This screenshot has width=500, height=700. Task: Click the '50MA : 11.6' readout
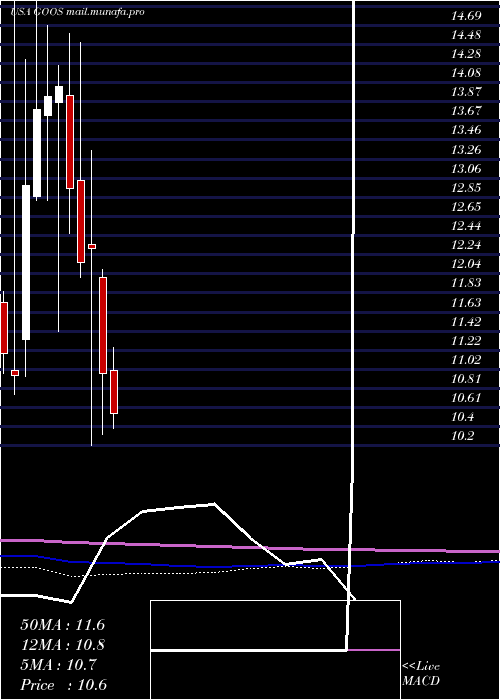coord(62,625)
